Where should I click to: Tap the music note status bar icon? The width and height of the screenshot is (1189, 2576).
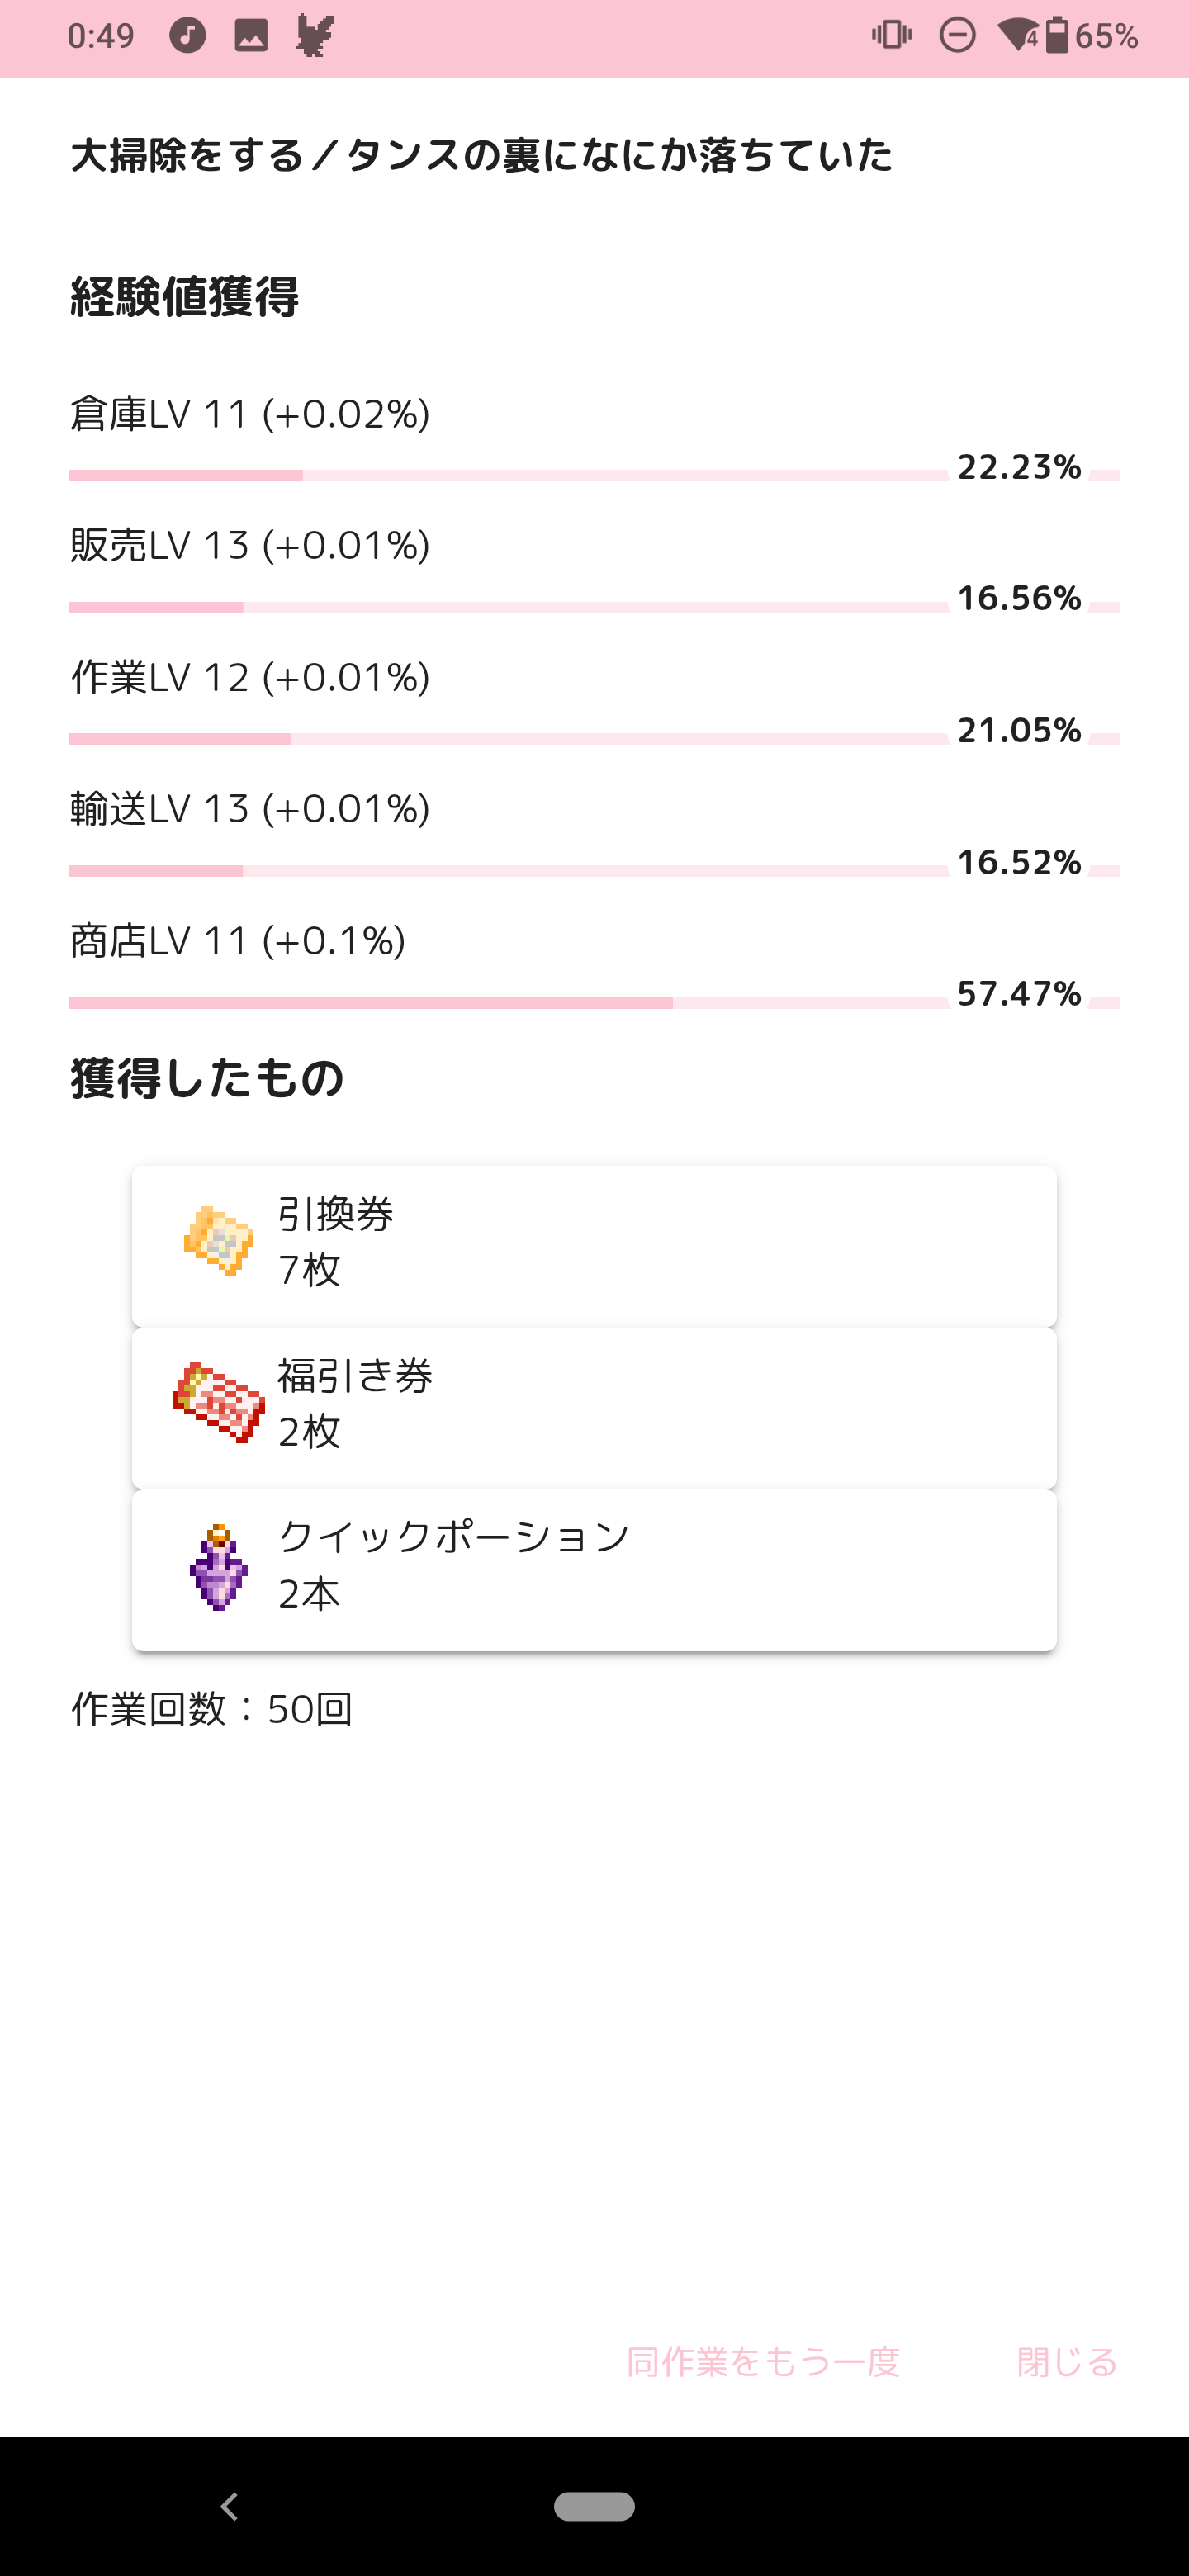(x=187, y=36)
